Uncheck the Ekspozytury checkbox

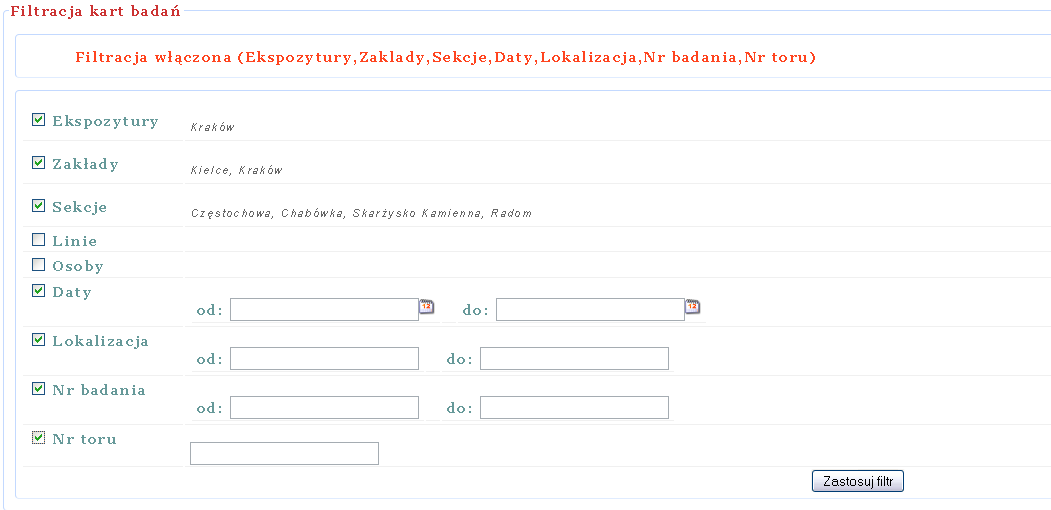[x=39, y=120]
